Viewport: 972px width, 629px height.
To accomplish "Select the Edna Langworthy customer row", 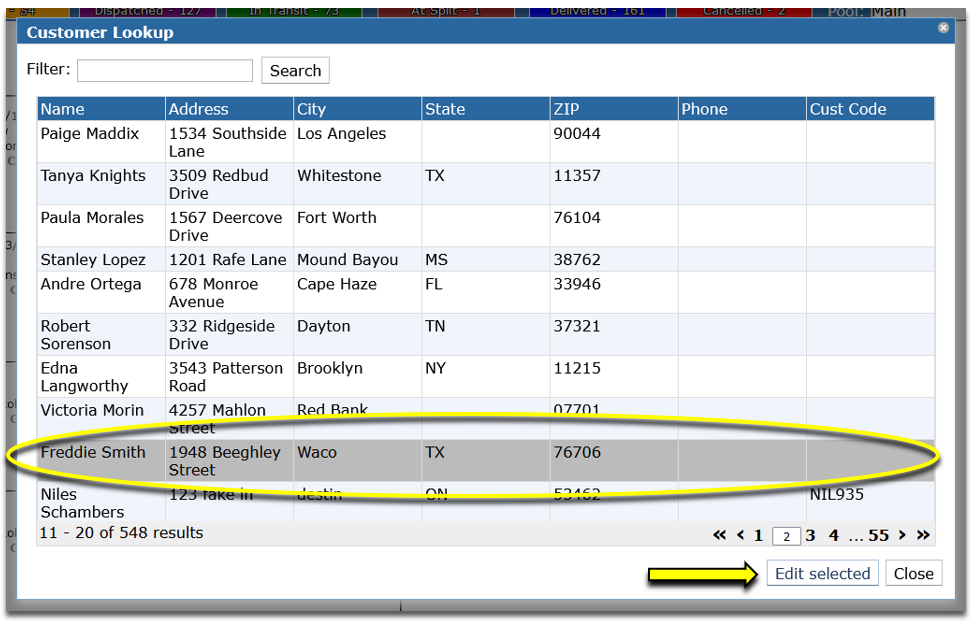I will click(x=485, y=377).
